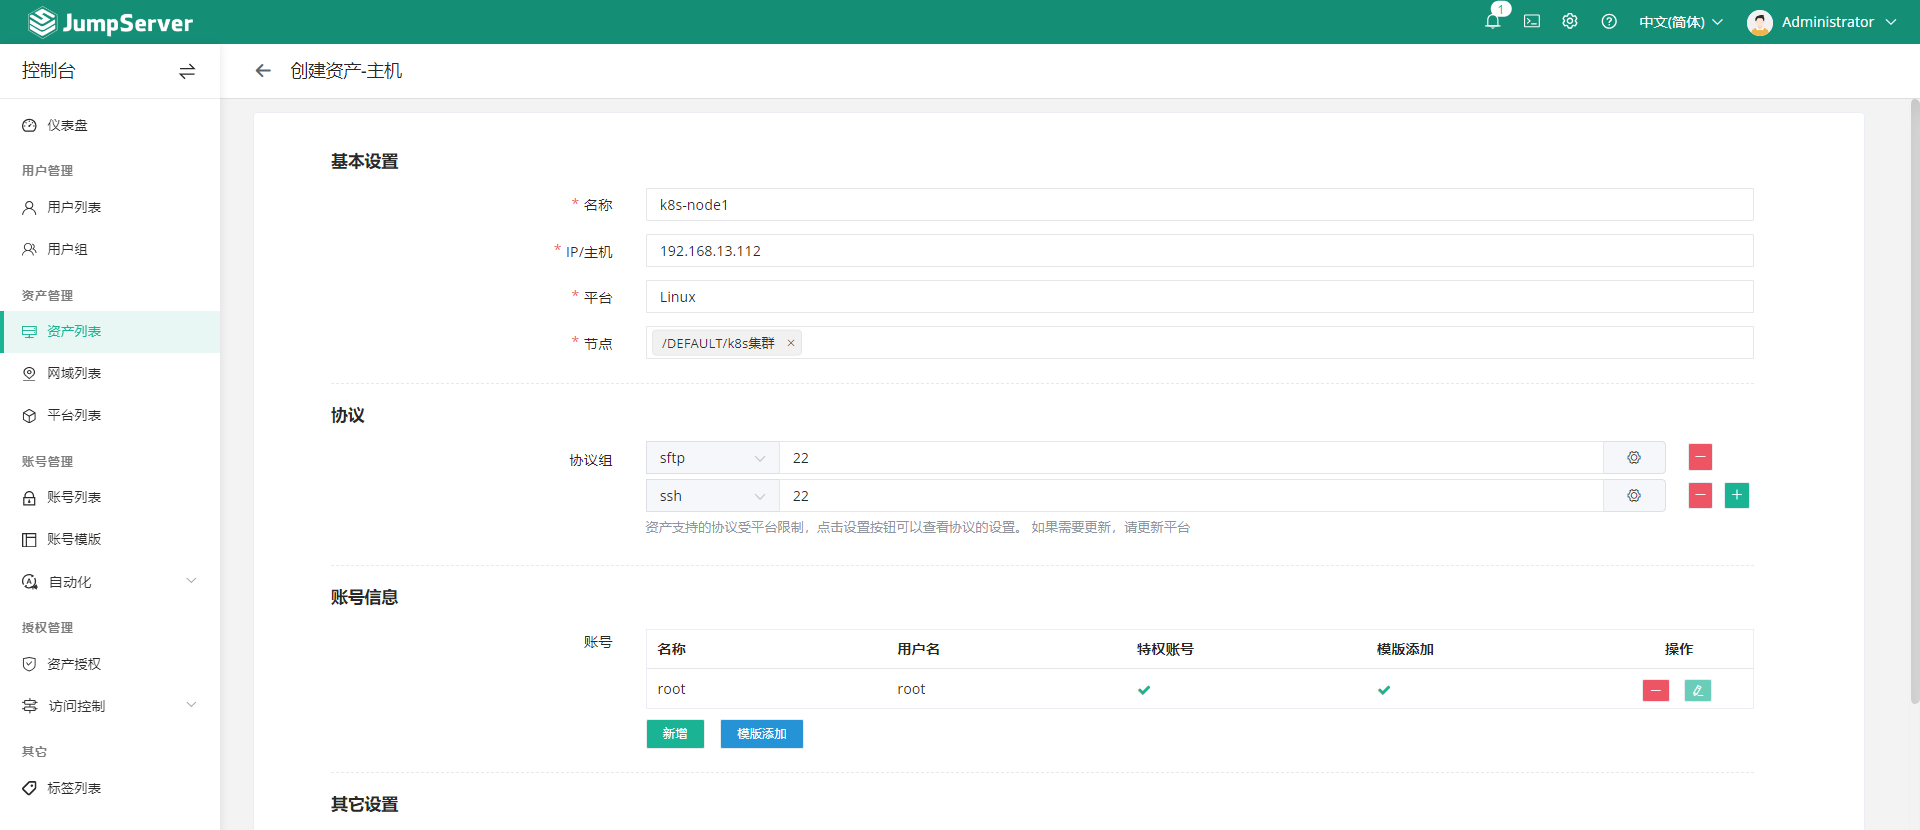The width and height of the screenshot is (1920, 830).
Task: Click the 平台列表 cube icon
Action: click(29, 415)
